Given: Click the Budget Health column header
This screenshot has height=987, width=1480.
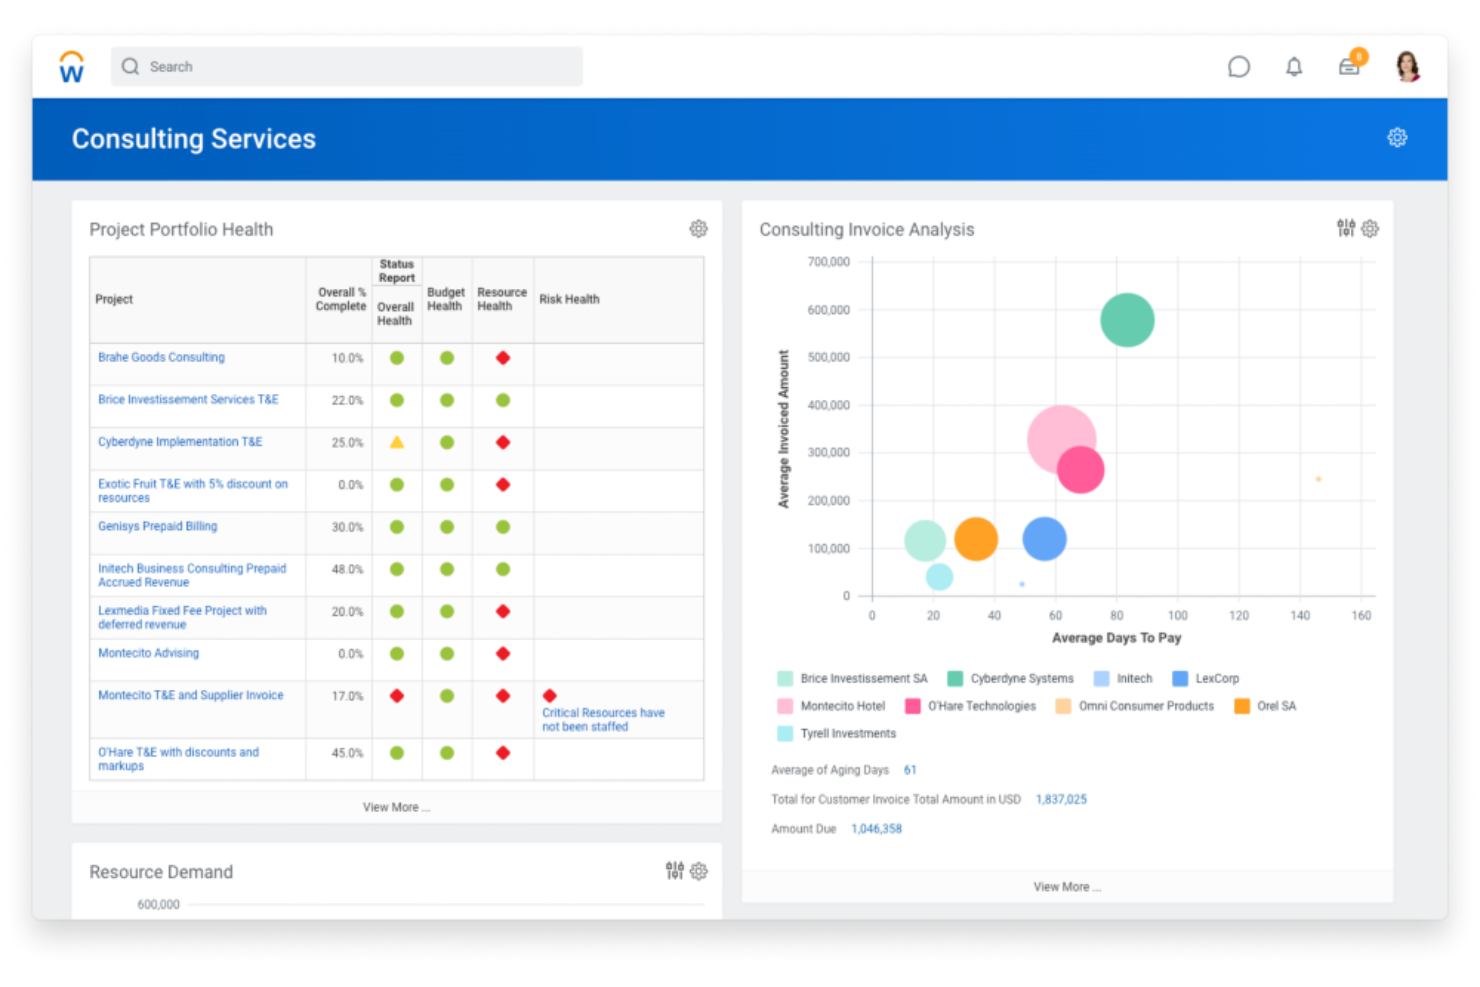Looking at the screenshot, I should pos(445,299).
